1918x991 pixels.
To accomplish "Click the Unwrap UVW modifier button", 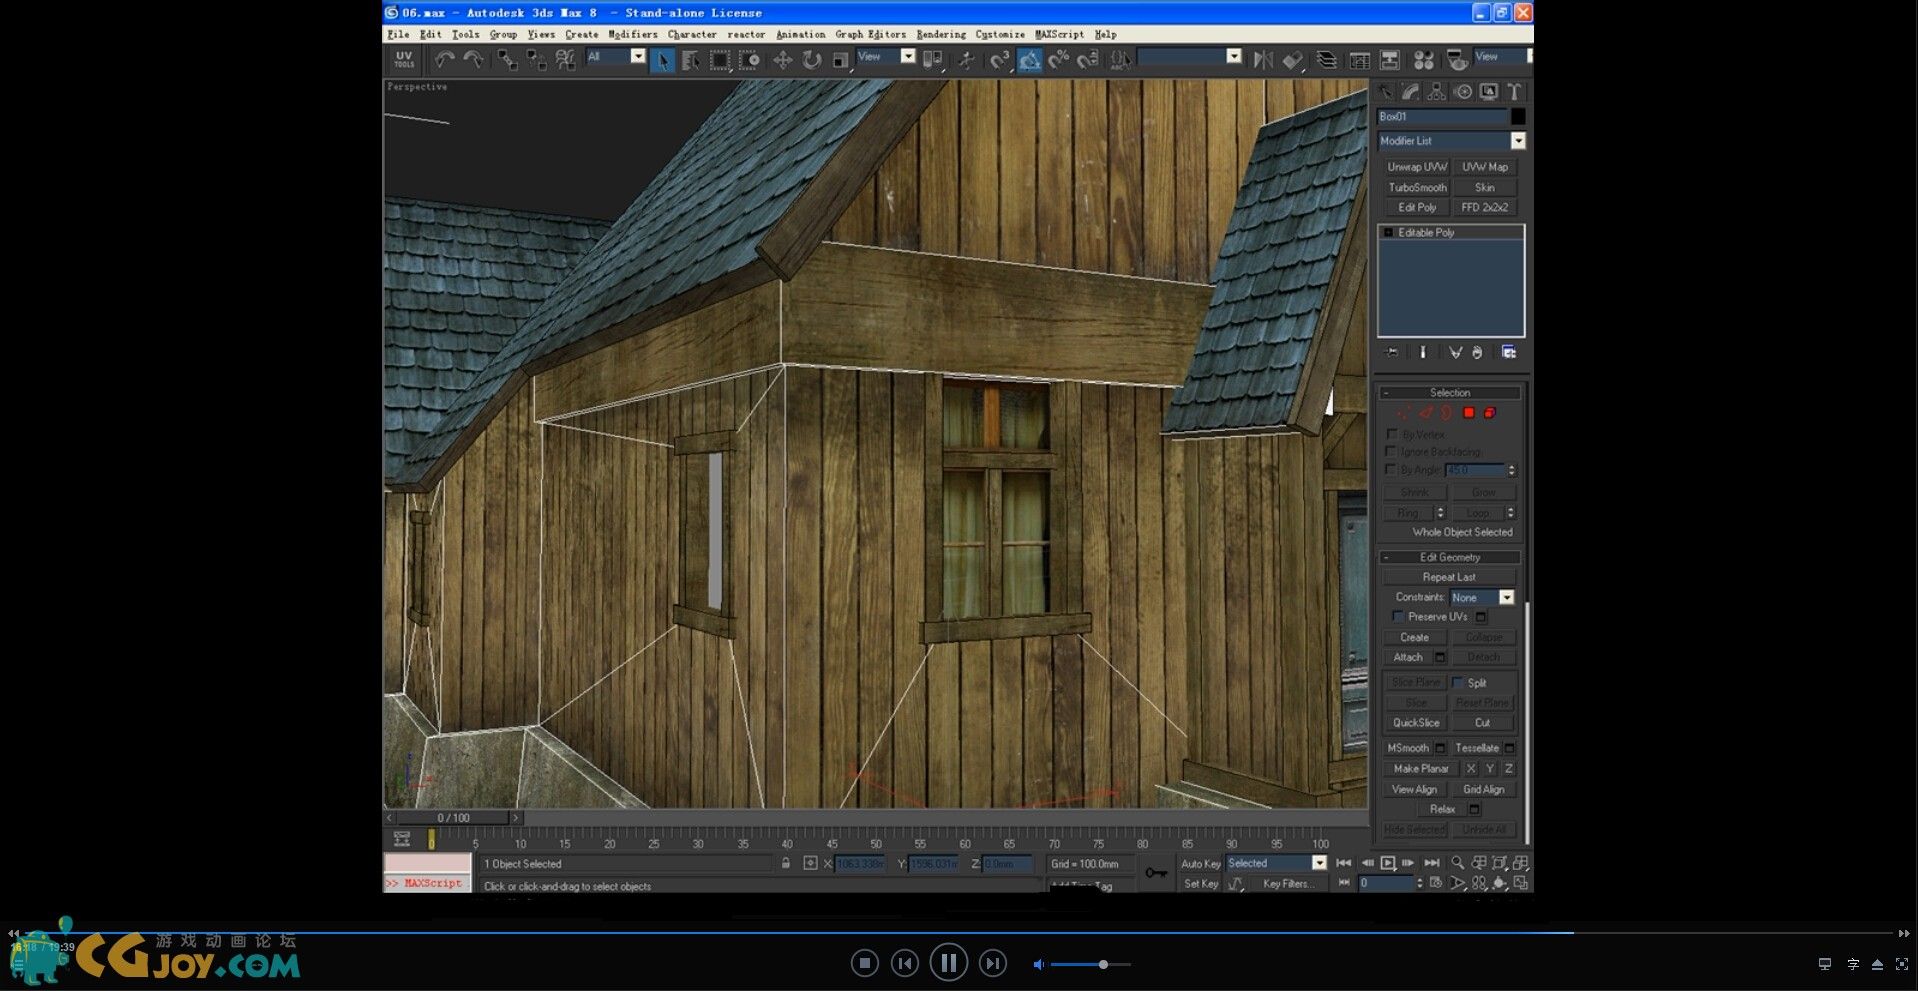I will (x=1416, y=167).
